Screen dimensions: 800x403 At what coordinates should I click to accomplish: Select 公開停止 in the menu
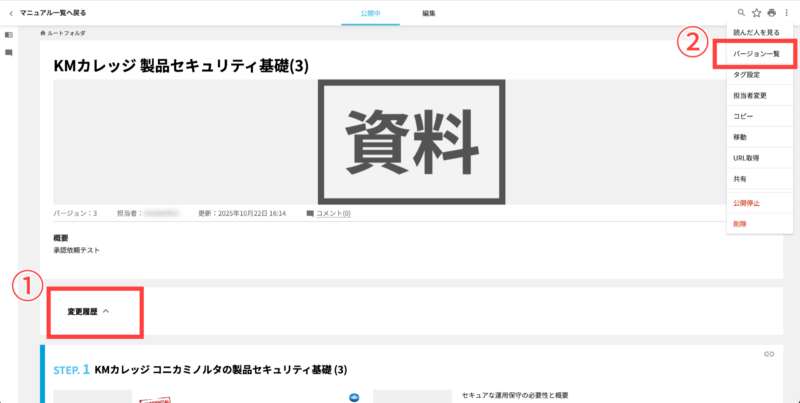click(x=760, y=203)
